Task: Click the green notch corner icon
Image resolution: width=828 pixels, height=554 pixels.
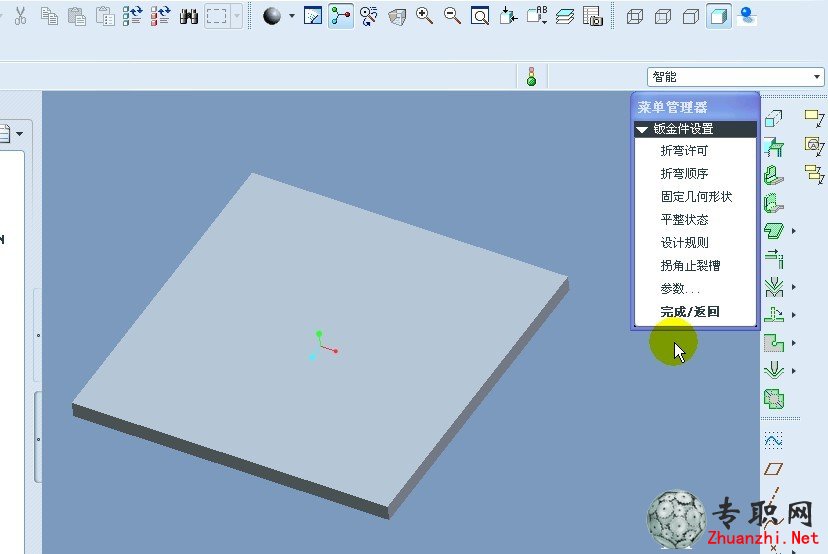Action: (774, 343)
